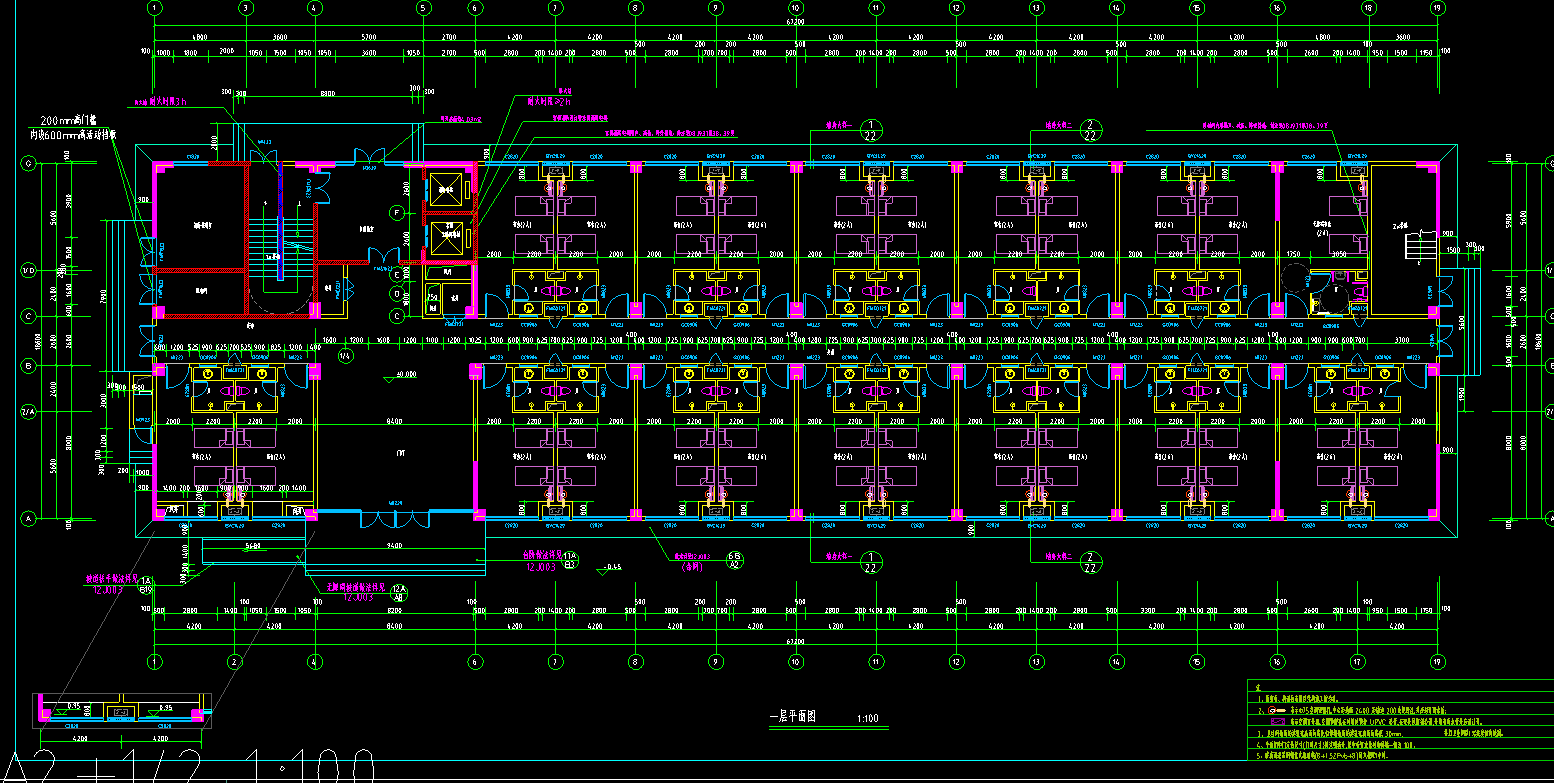Screen dimensions: 1554x783
Task: Click grid axis bubble E beside the elevators
Action: 397,274
